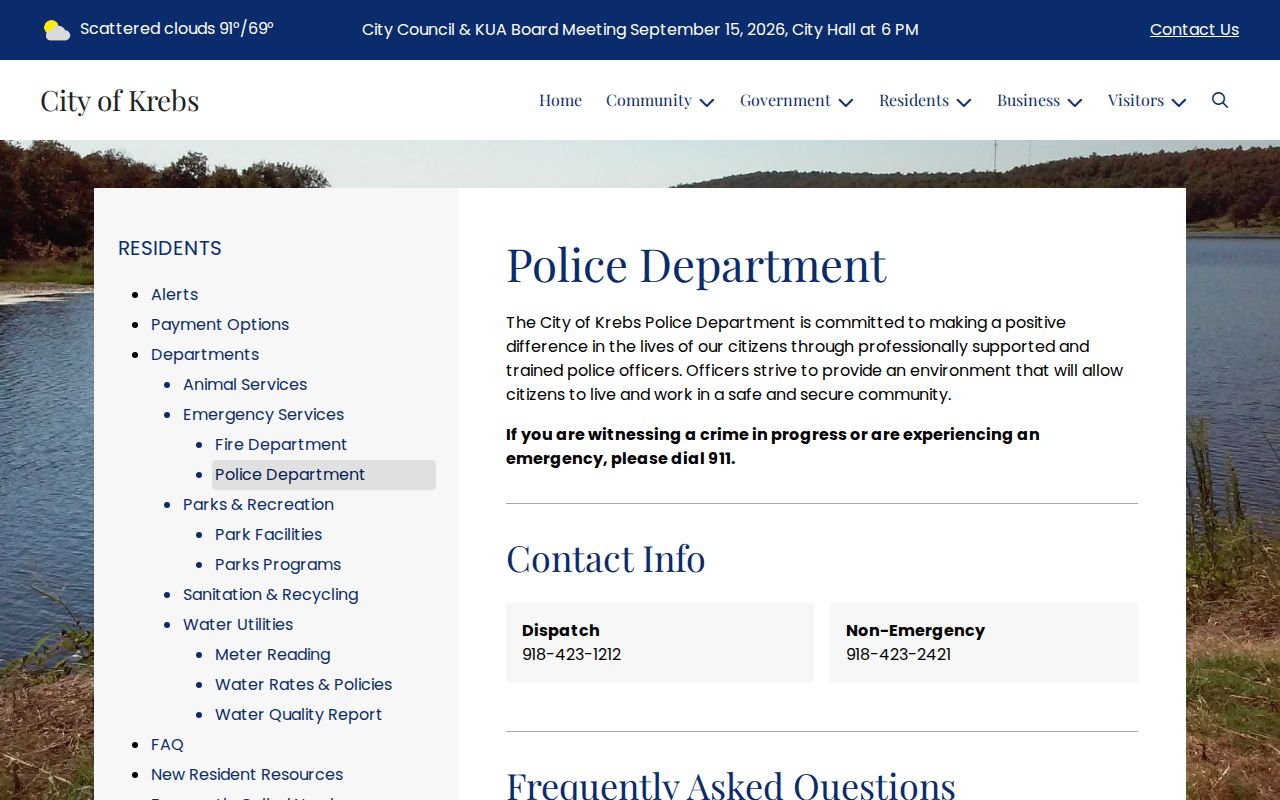The image size is (1280, 800).
Task: Open the Departments sidebar link
Action: click(x=205, y=354)
